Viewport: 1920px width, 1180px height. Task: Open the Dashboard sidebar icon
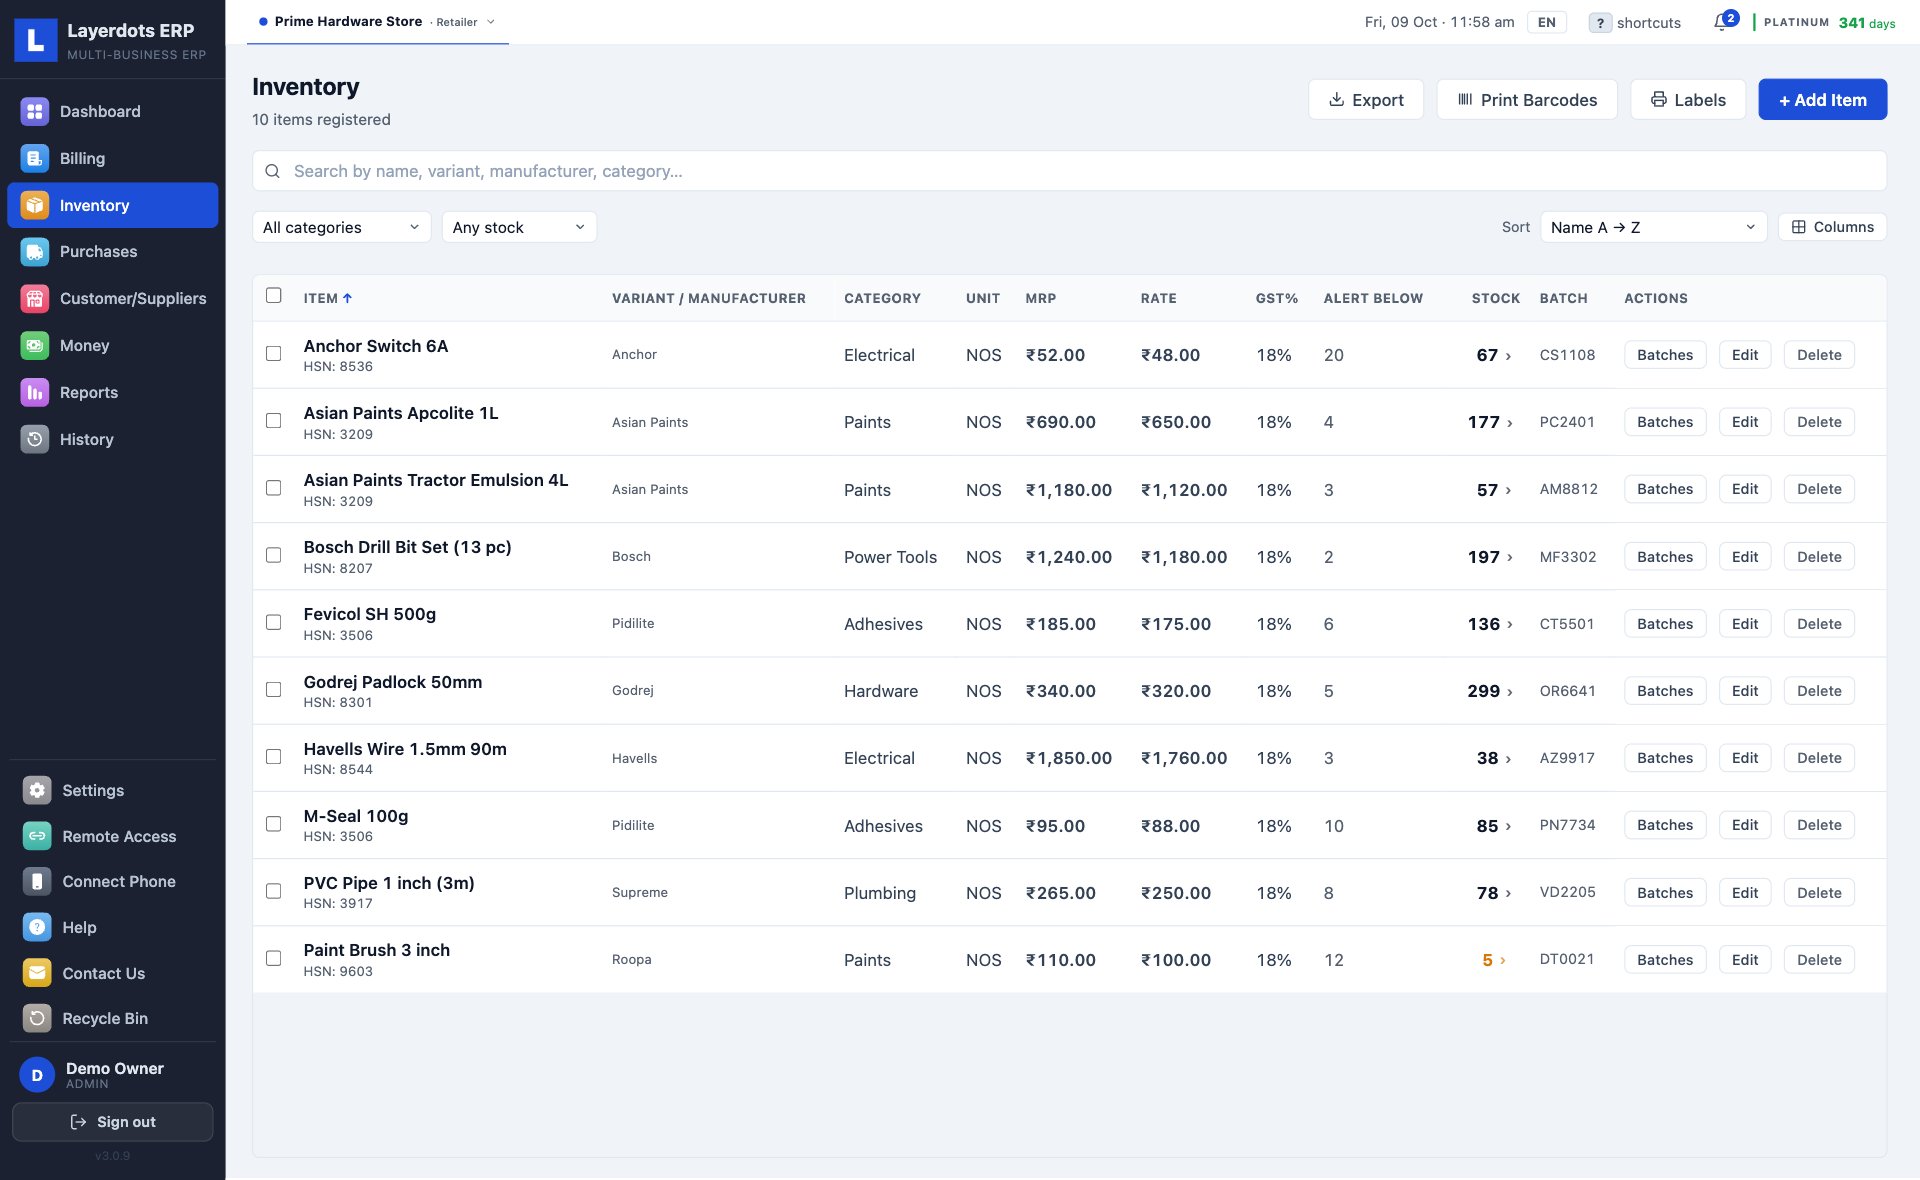[x=35, y=111]
